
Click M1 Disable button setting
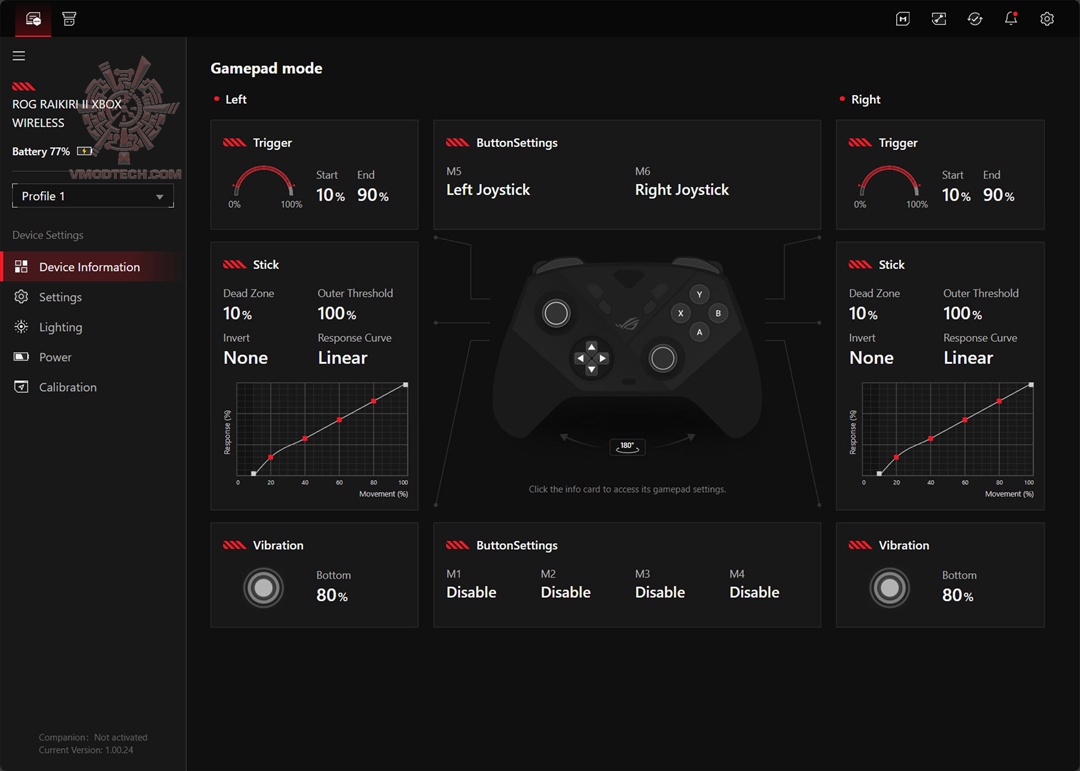(x=471, y=584)
